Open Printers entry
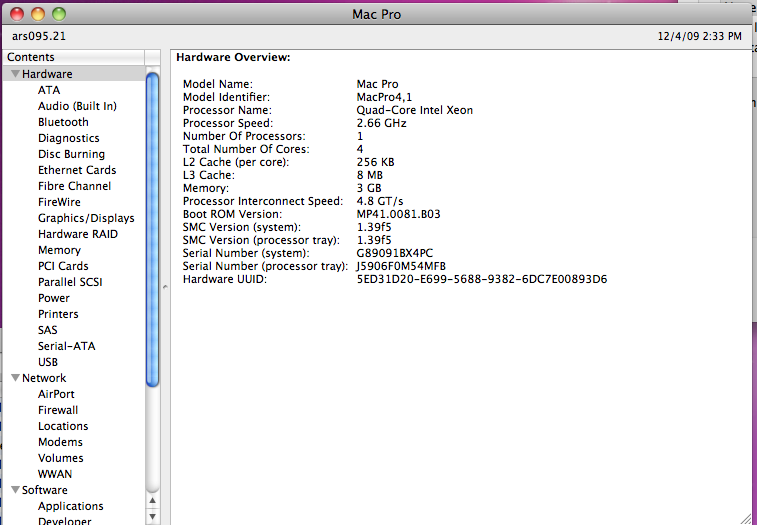Image resolution: width=757 pixels, height=525 pixels. (58, 313)
